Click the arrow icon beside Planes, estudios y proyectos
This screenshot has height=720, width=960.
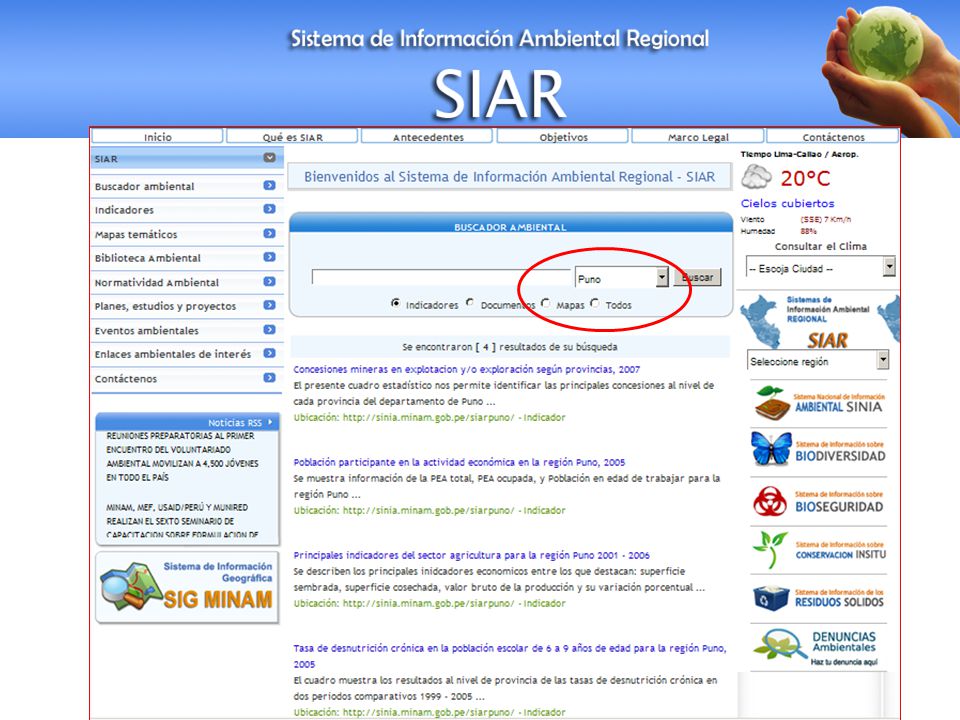pos(269,306)
